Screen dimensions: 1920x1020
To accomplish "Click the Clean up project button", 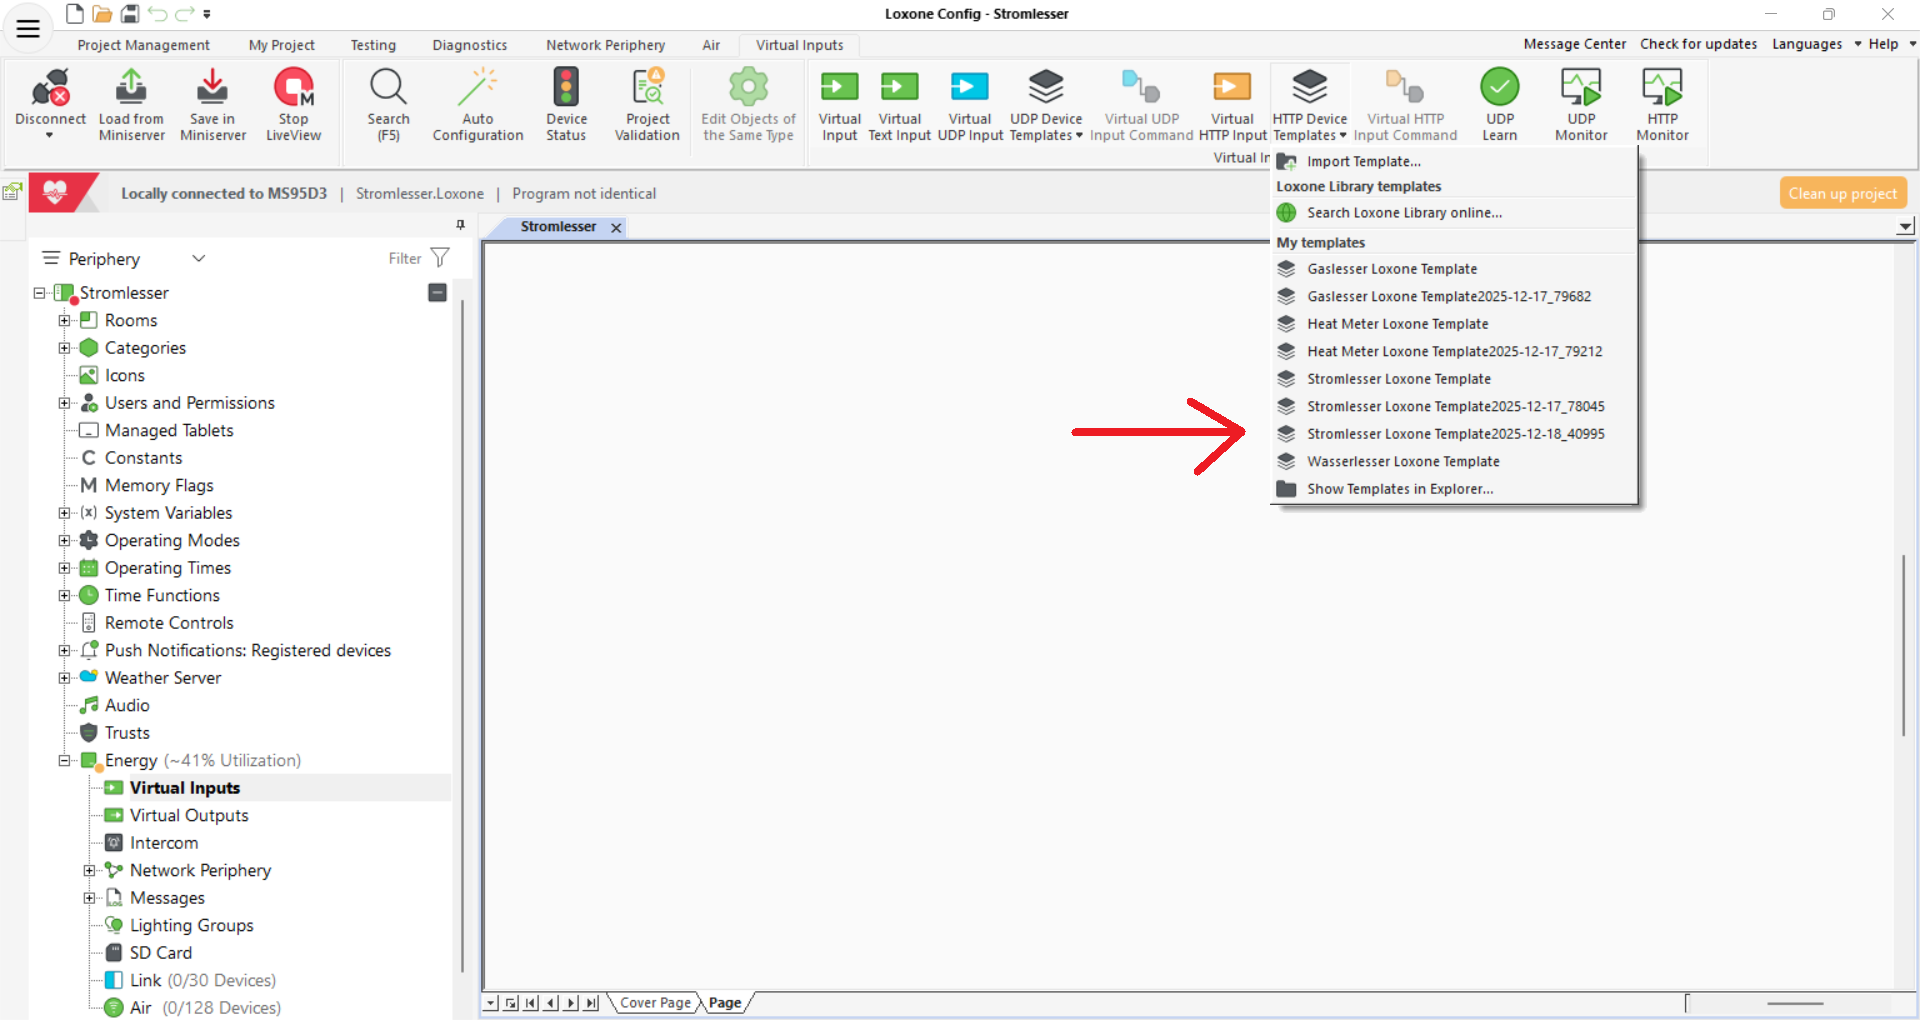I will [x=1842, y=193].
